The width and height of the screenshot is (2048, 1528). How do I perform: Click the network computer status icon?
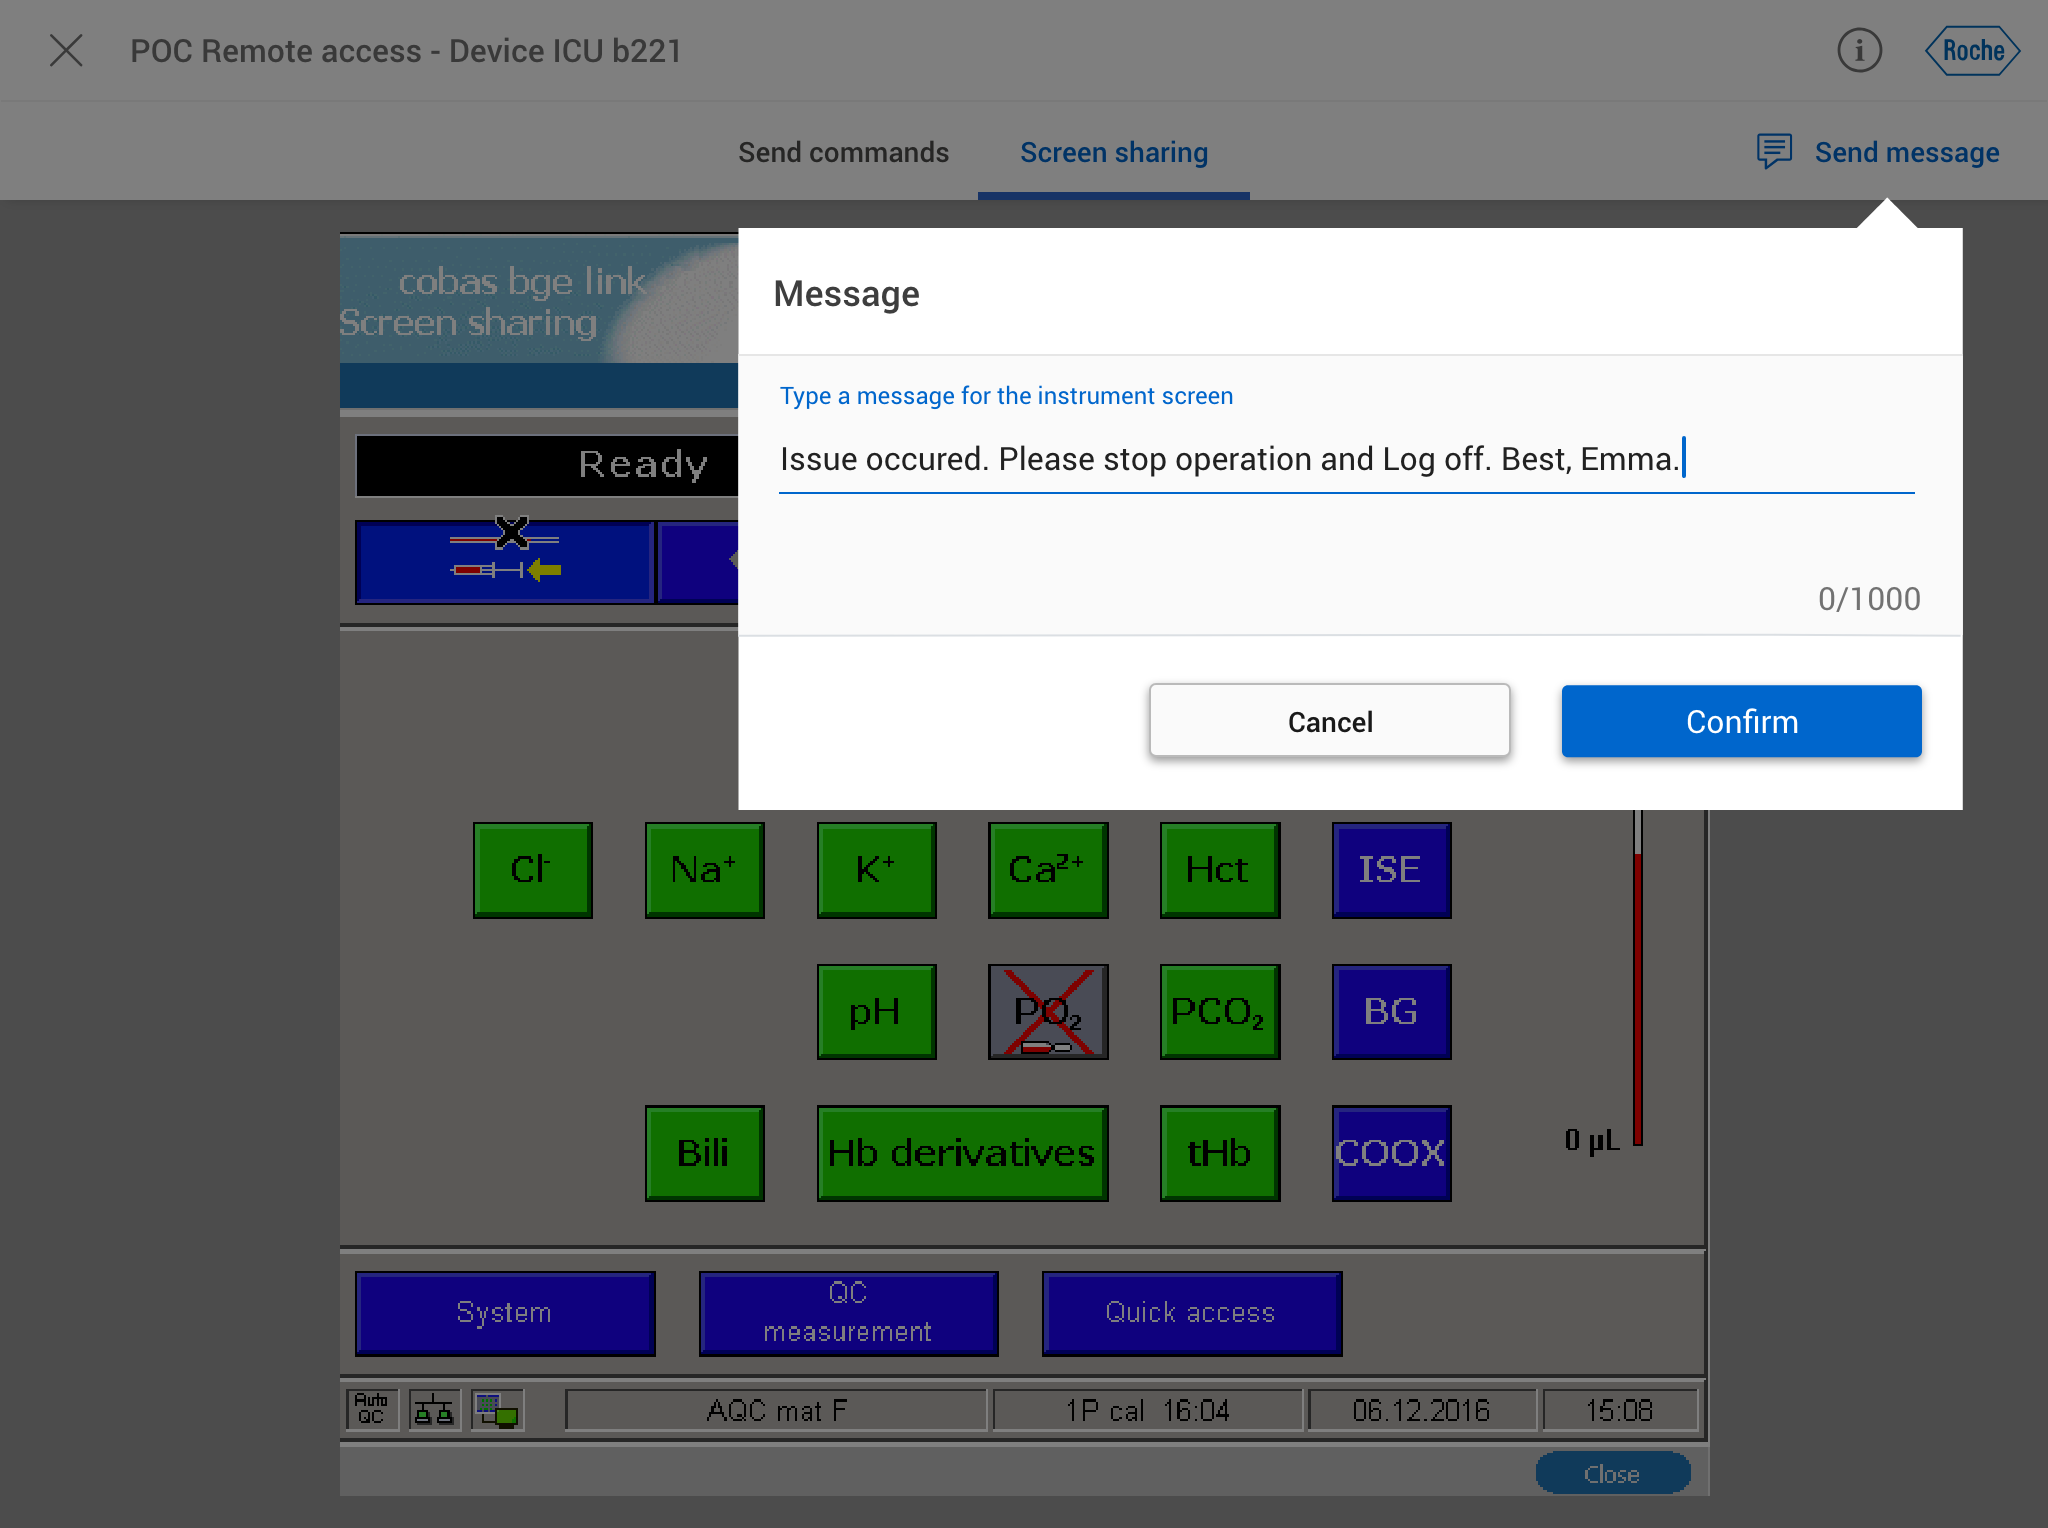tap(497, 1409)
